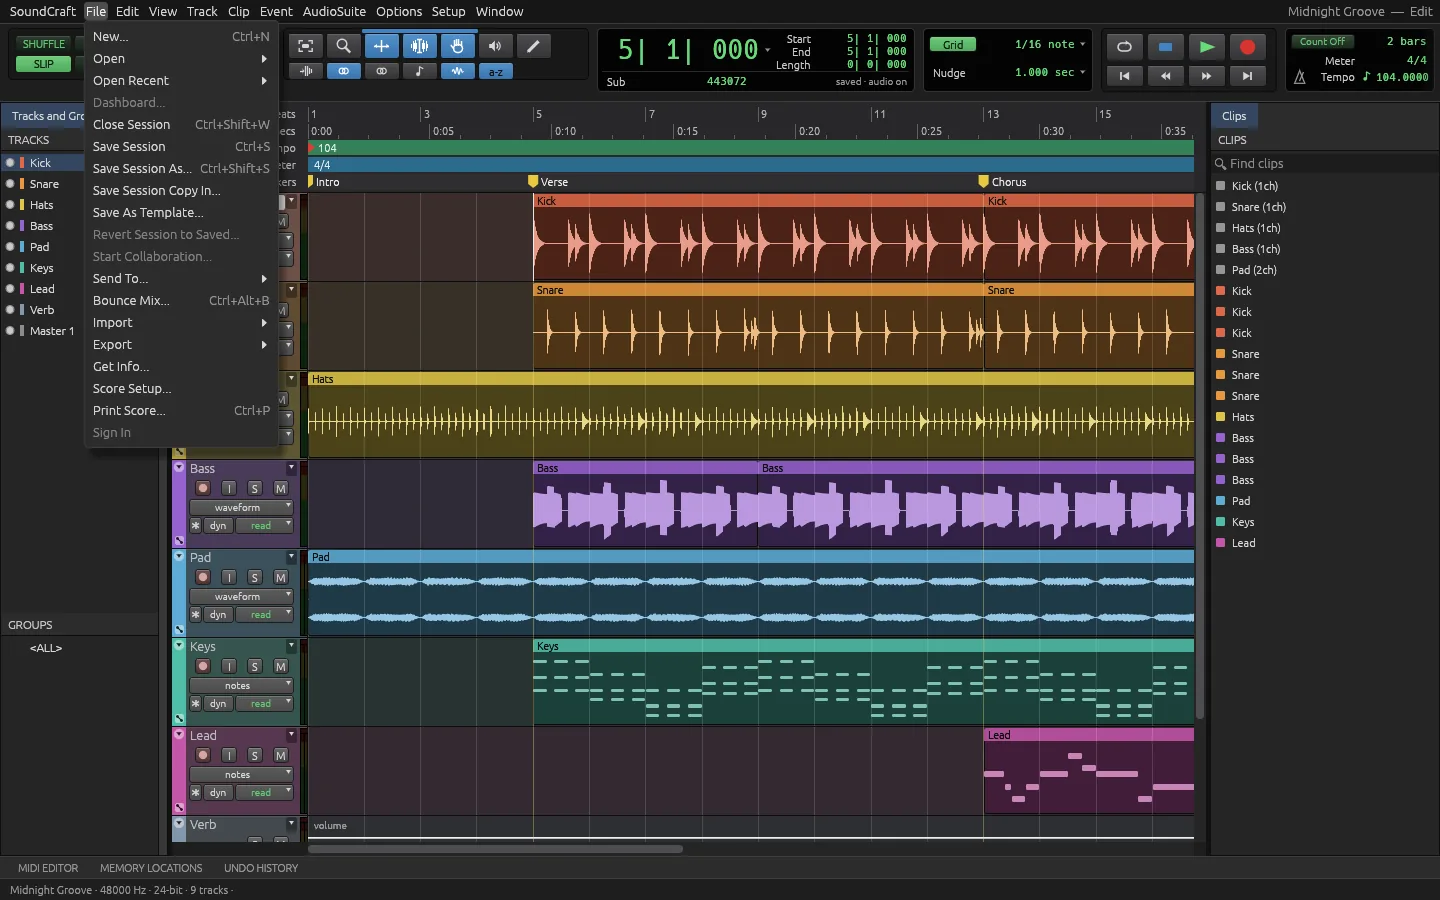Select the Scrubber speaker tool
This screenshot has width=1440, height=900.
click(x=495, y=46)
